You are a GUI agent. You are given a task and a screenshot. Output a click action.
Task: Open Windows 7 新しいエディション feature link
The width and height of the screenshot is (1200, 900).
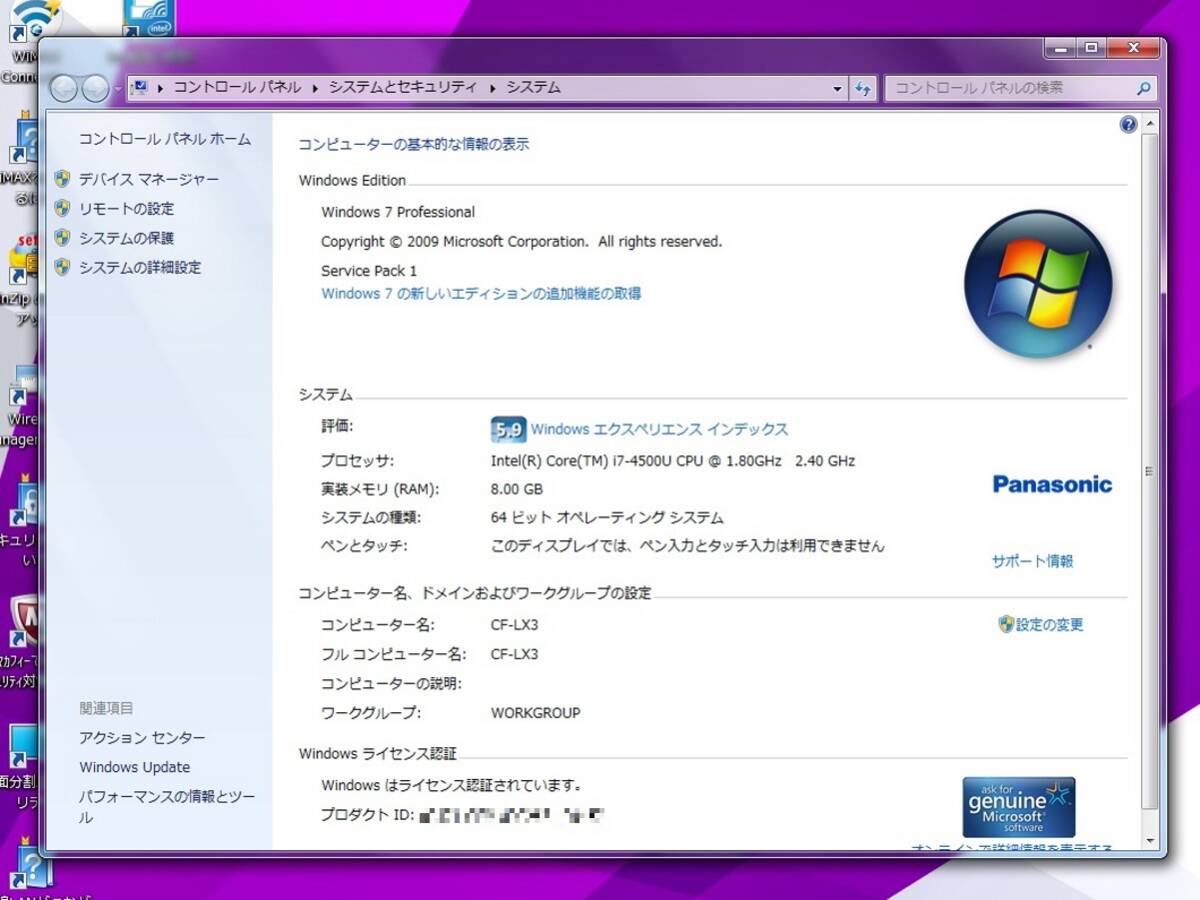[481, 293]
